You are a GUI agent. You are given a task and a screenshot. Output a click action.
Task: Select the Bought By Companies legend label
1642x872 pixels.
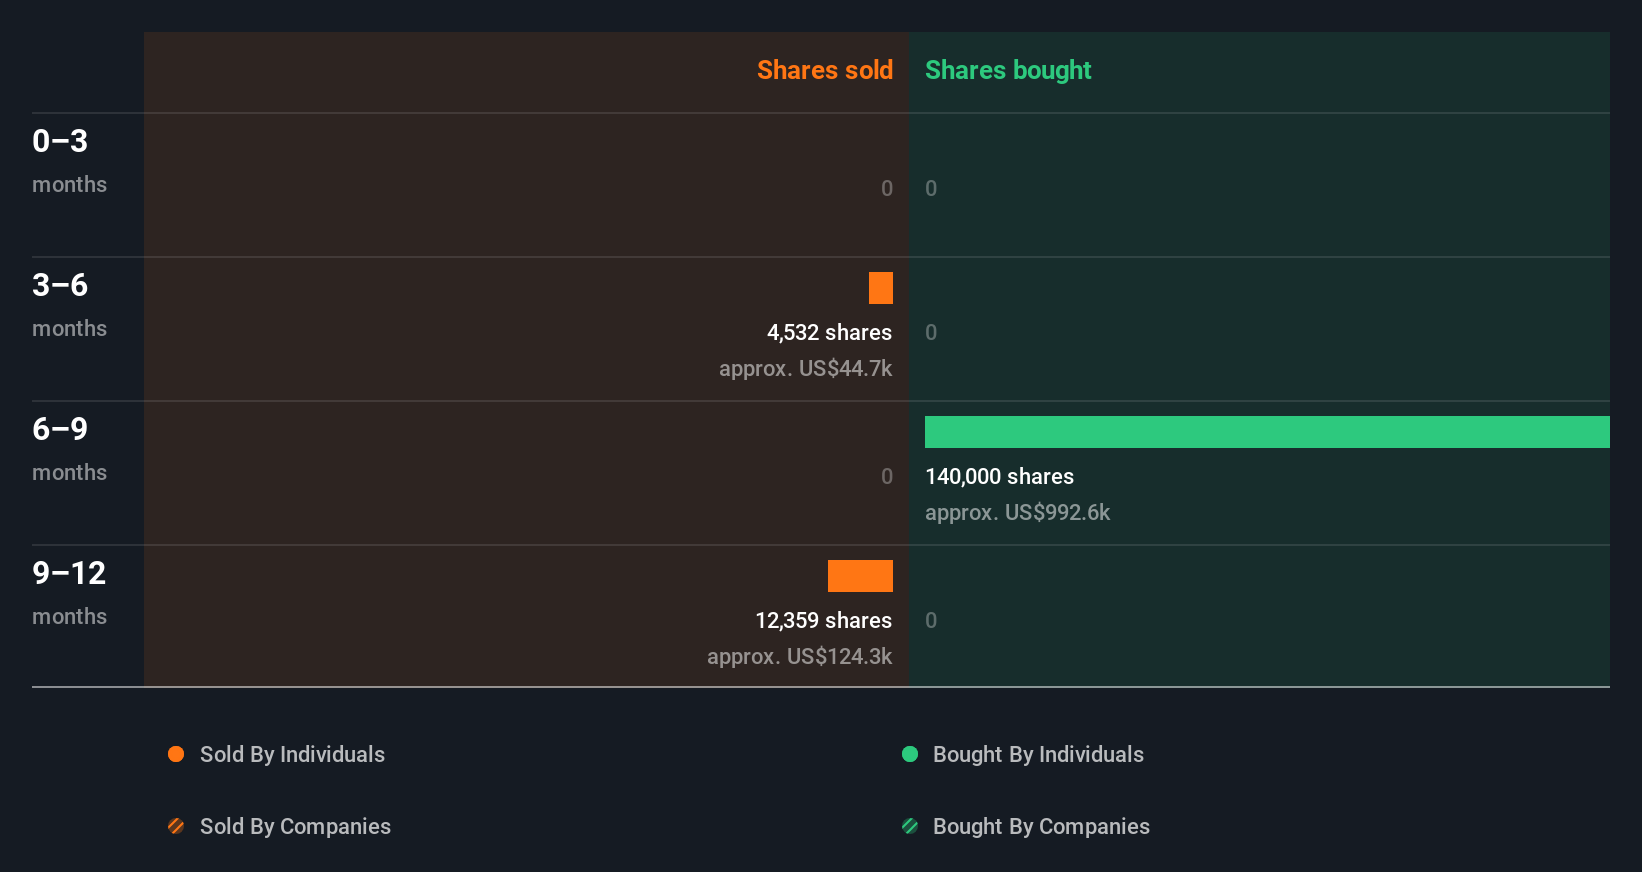pyautogui.click(x=1041, y=826)
